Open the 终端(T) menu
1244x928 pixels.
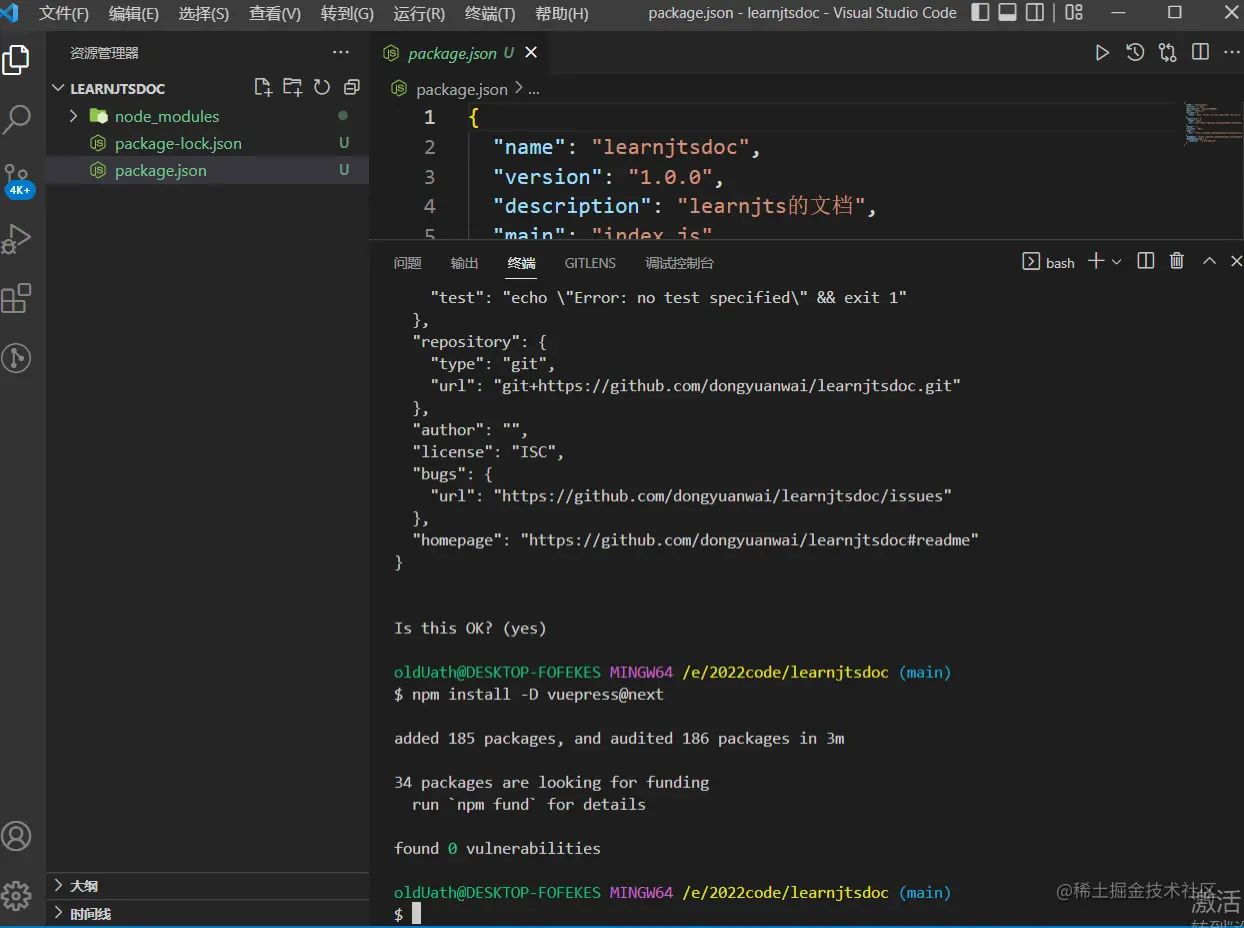[490, 14]
